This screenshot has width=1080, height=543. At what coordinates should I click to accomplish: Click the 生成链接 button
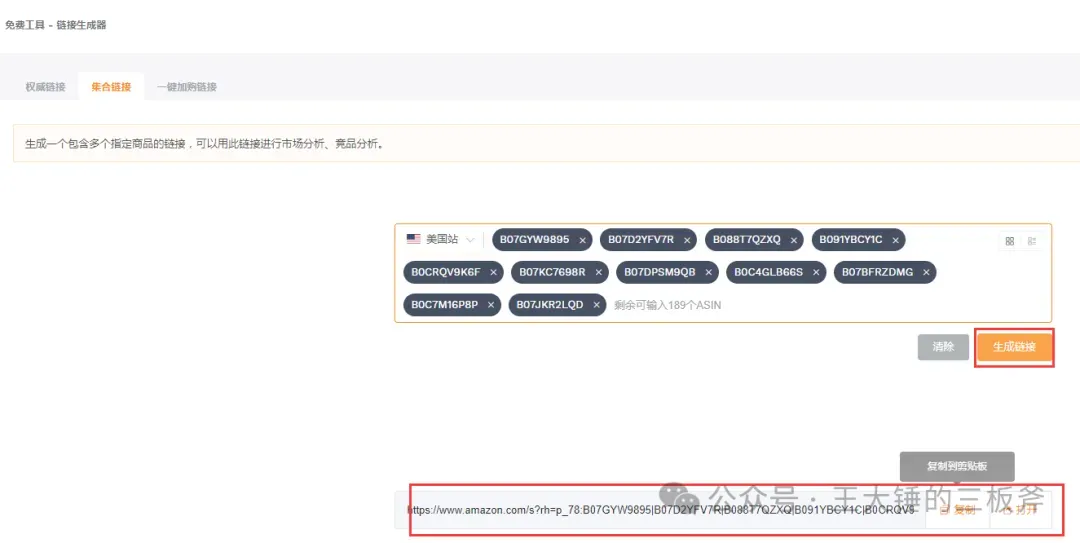1014,347
